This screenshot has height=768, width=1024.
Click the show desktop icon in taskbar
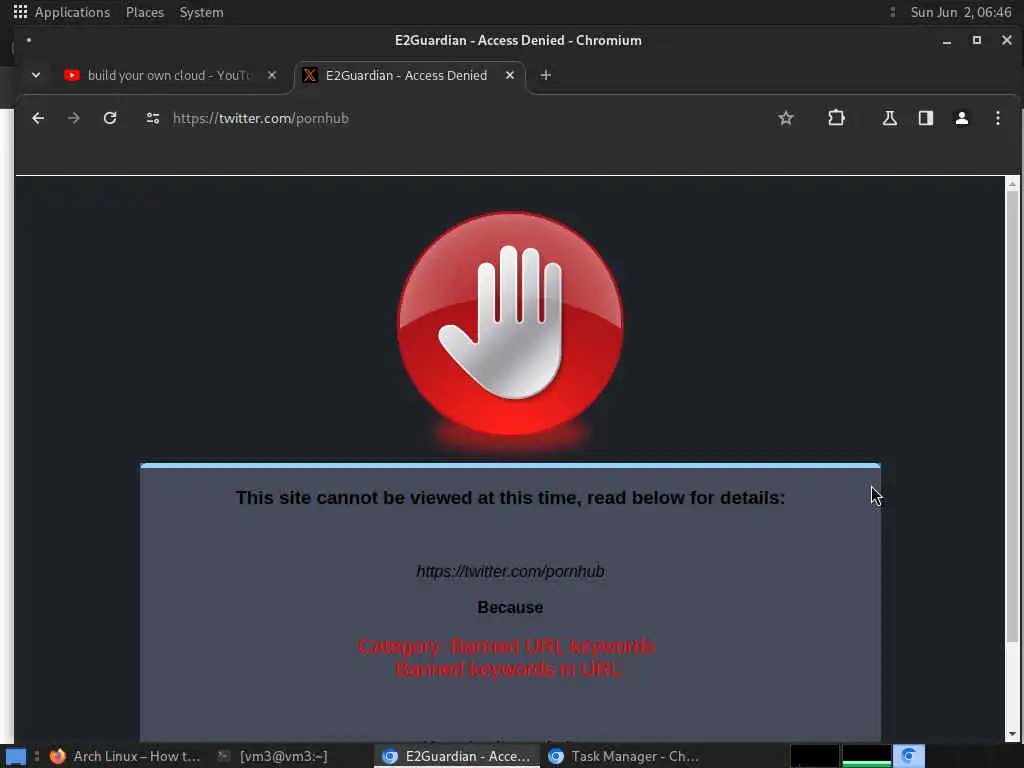pos(16,757)
